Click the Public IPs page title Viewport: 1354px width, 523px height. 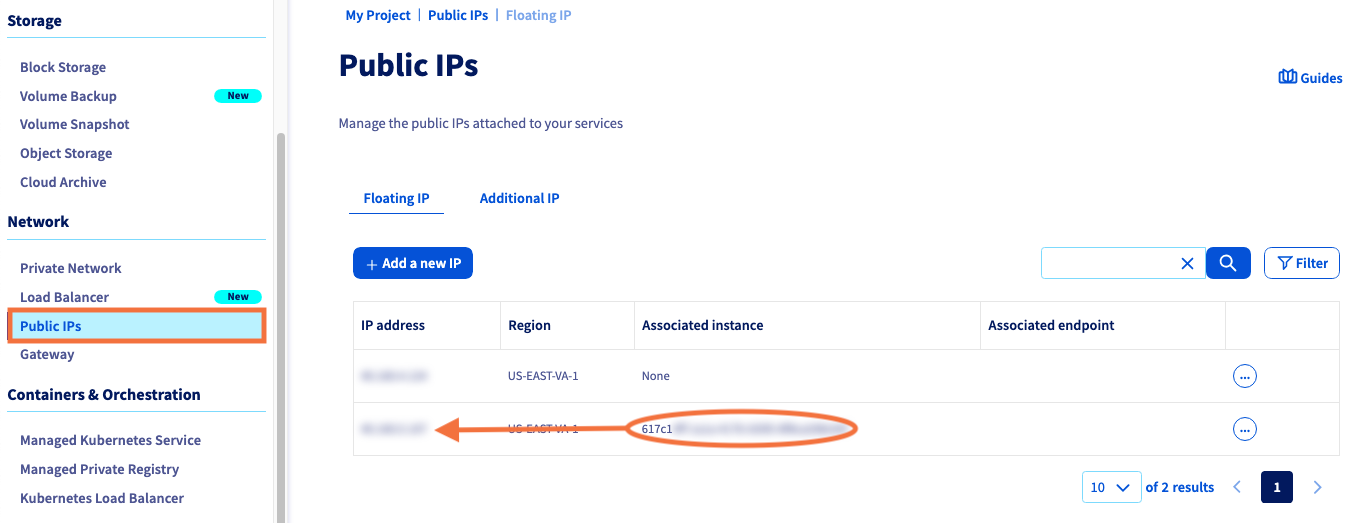408,66
